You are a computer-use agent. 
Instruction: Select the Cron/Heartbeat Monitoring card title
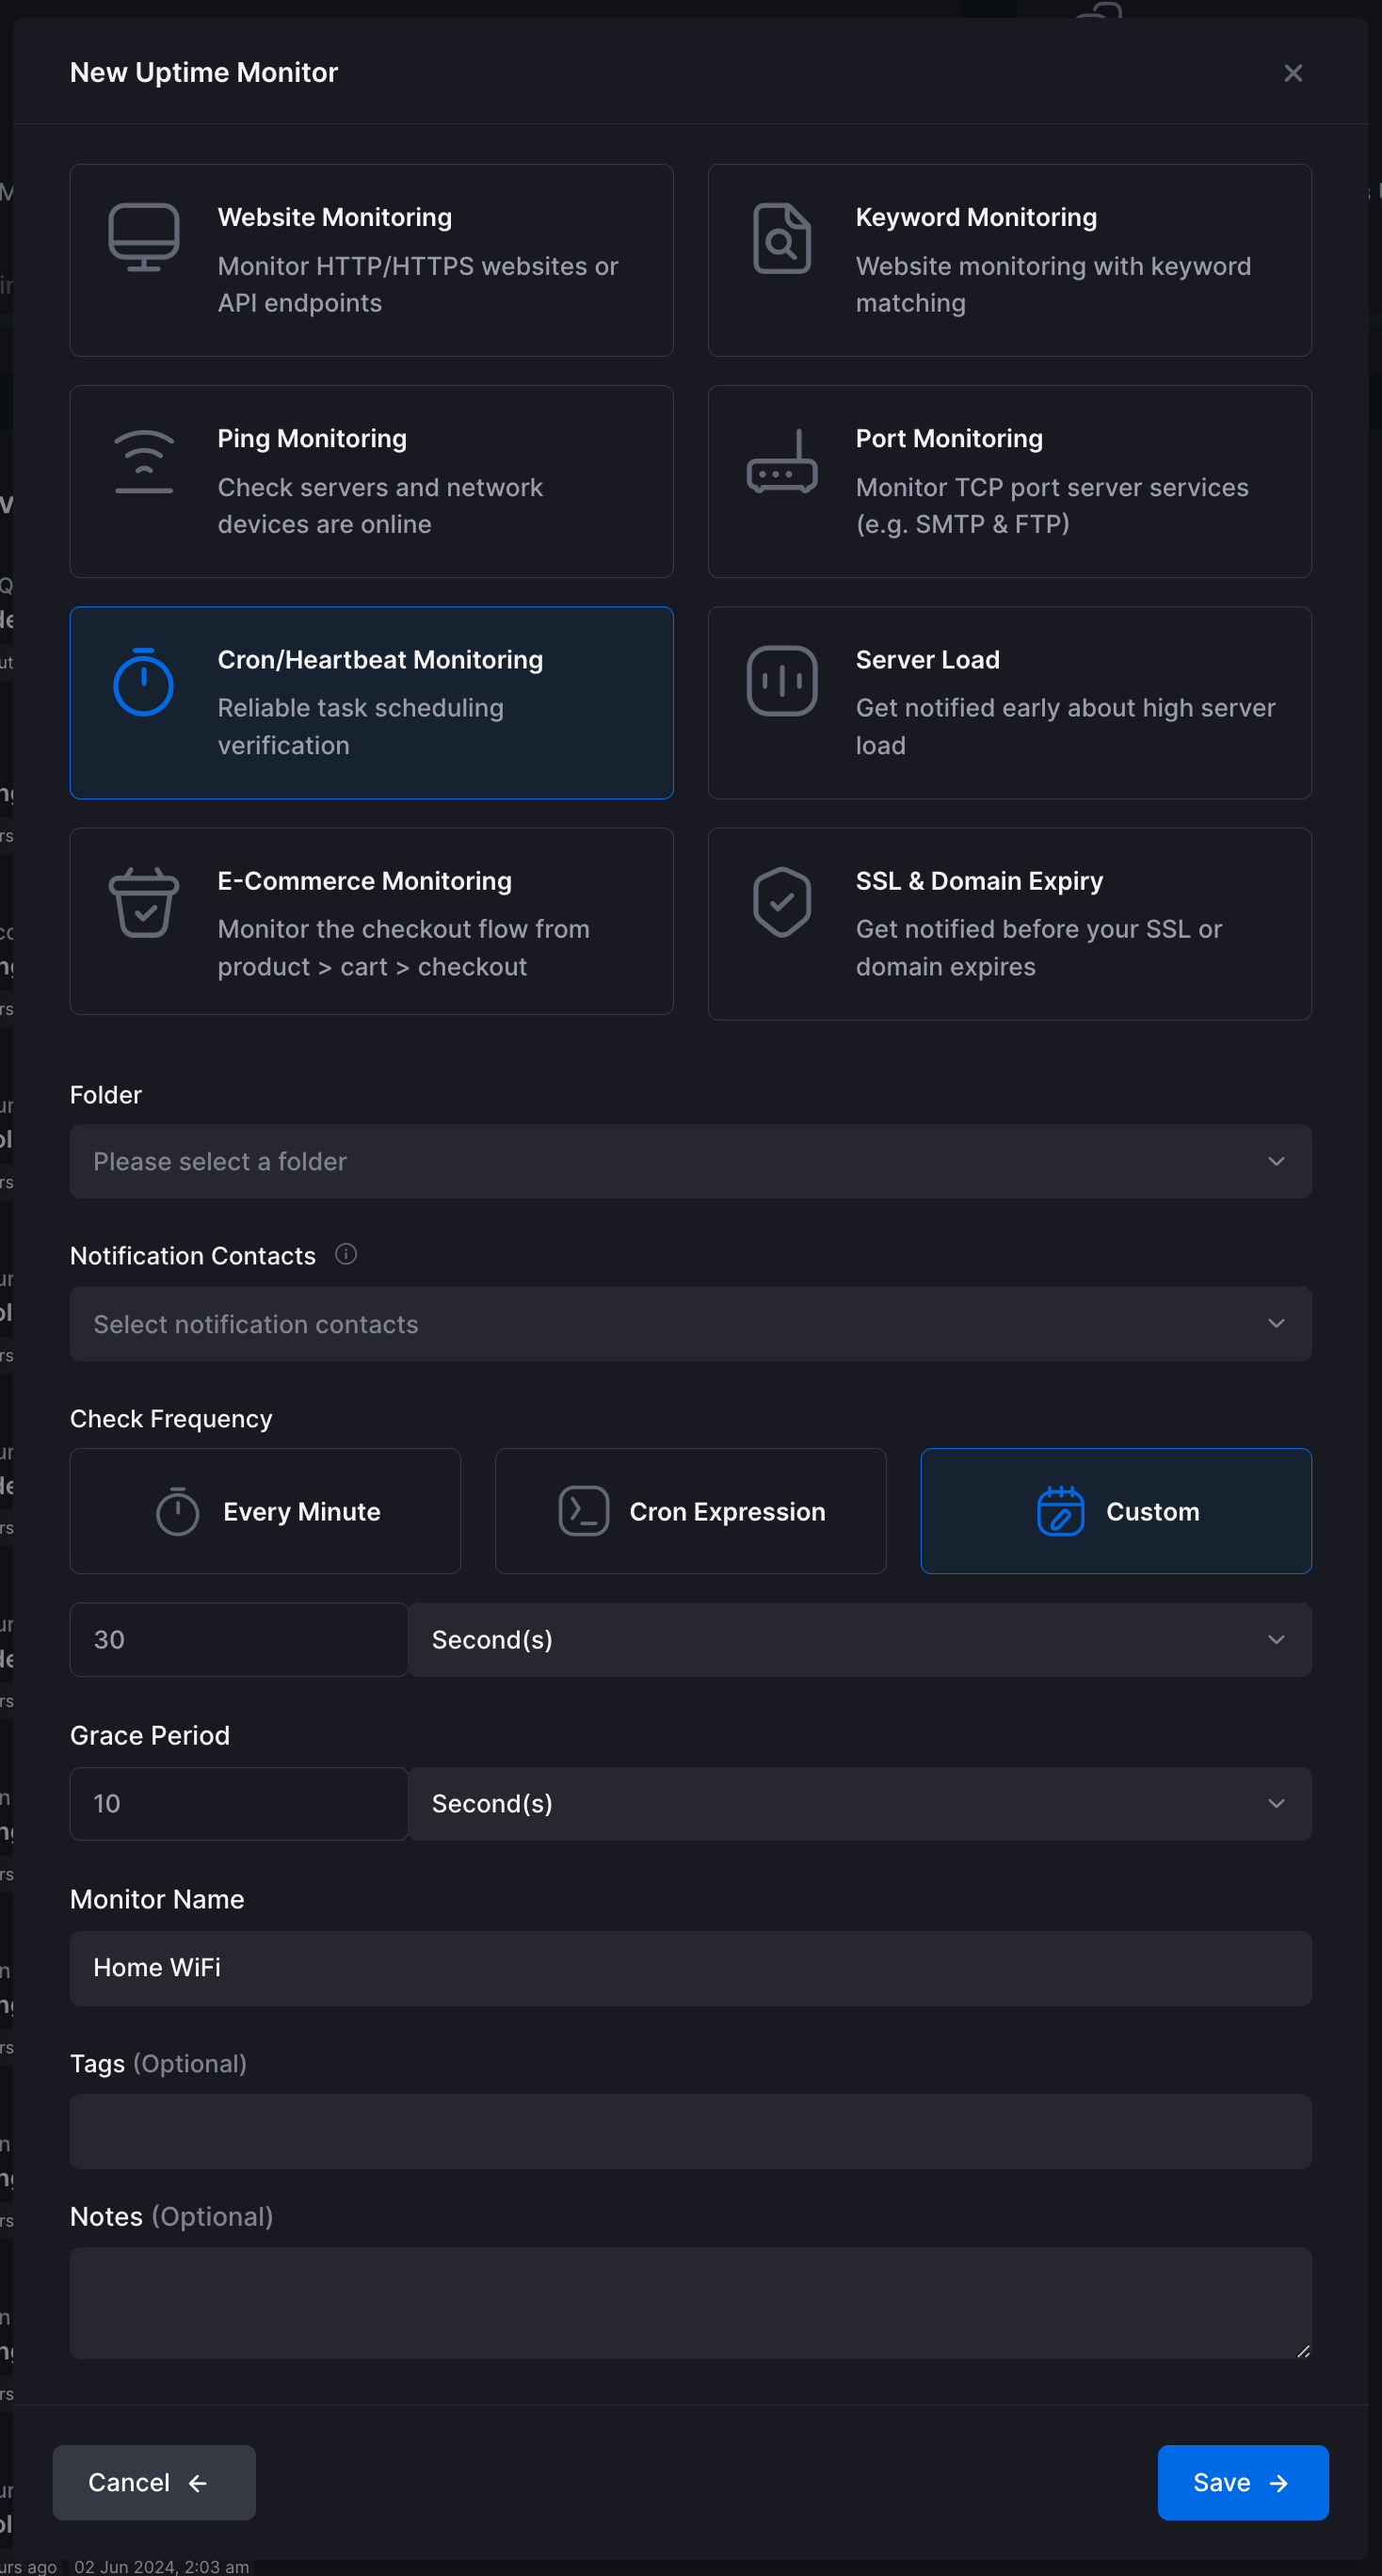point(380,660)
